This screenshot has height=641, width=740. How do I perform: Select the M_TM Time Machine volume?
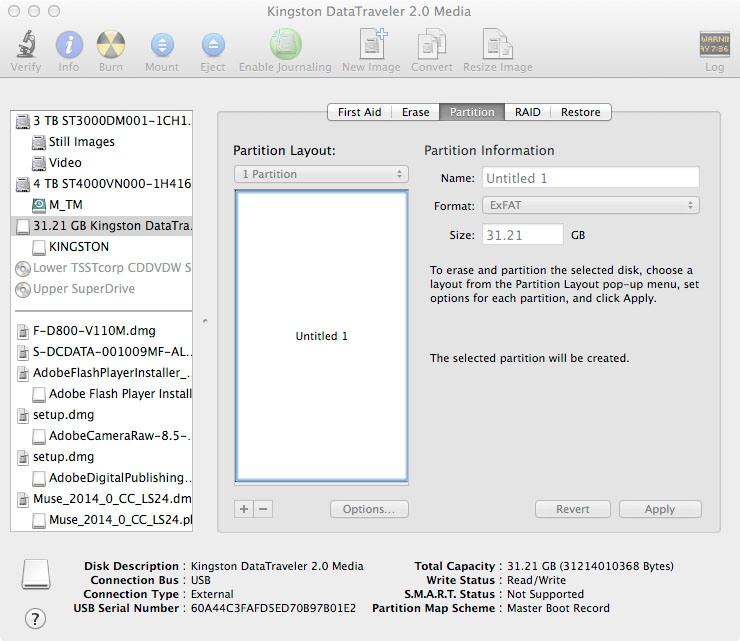coord(102,205)
